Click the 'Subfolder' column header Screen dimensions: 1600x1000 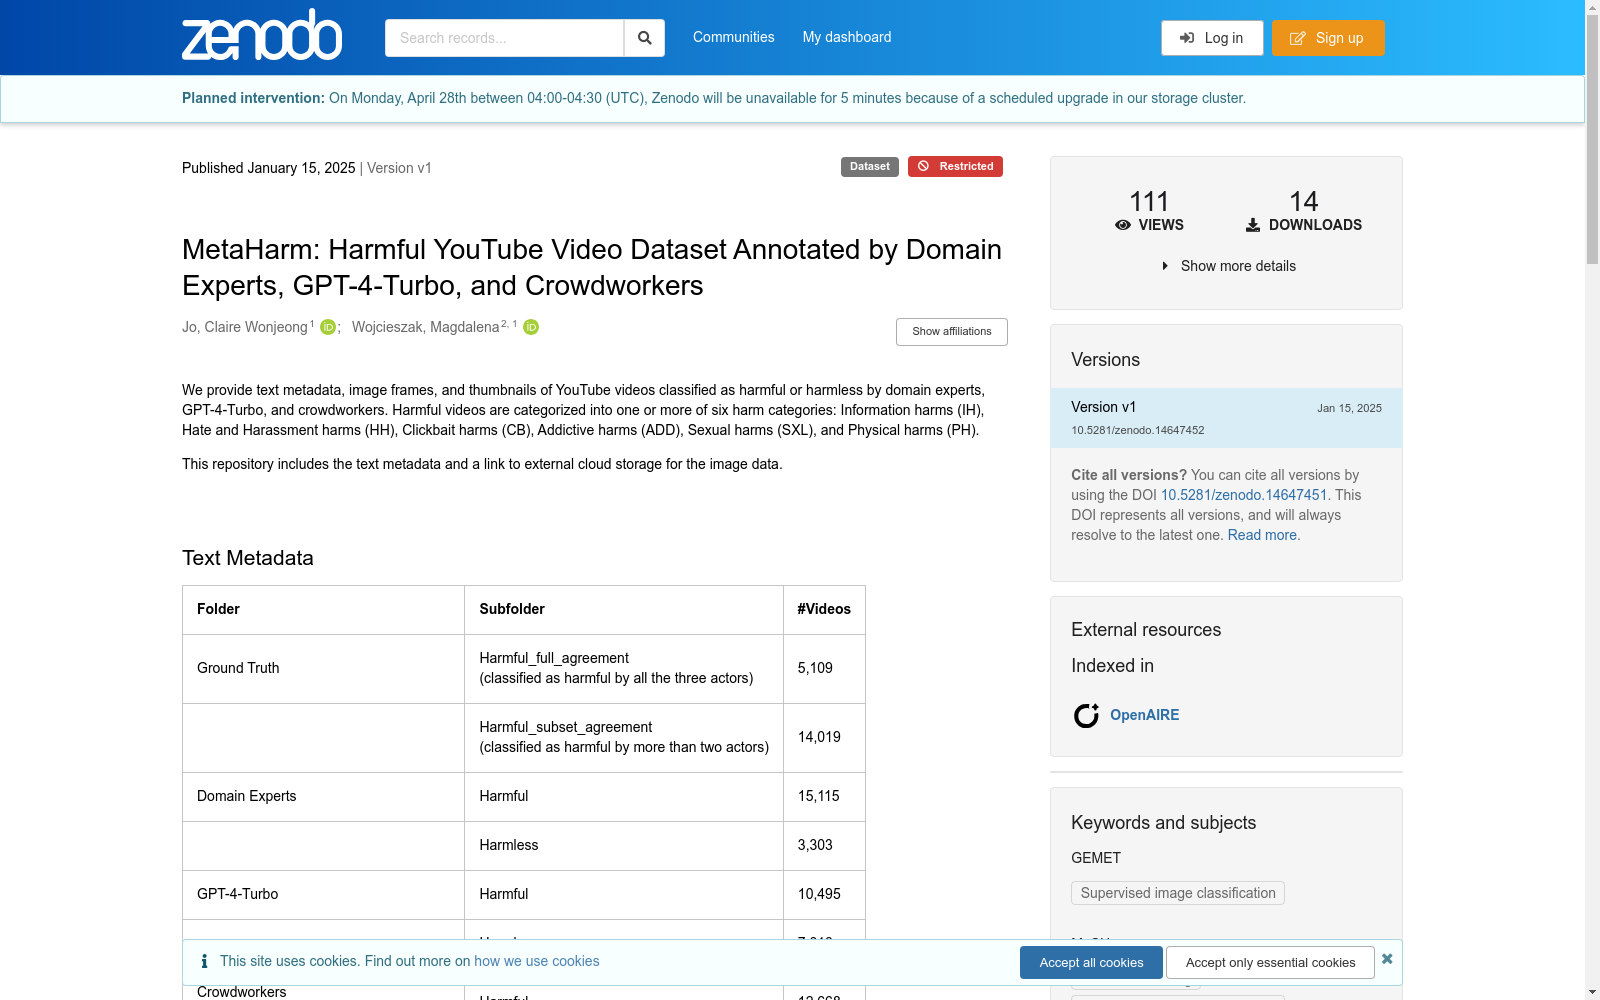(624, 610)
